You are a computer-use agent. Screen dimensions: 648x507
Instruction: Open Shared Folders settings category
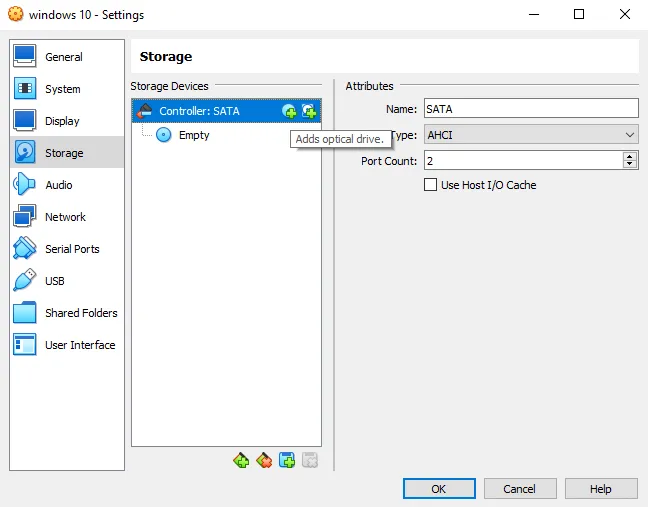pyautogui.click(x=67, y=313)
